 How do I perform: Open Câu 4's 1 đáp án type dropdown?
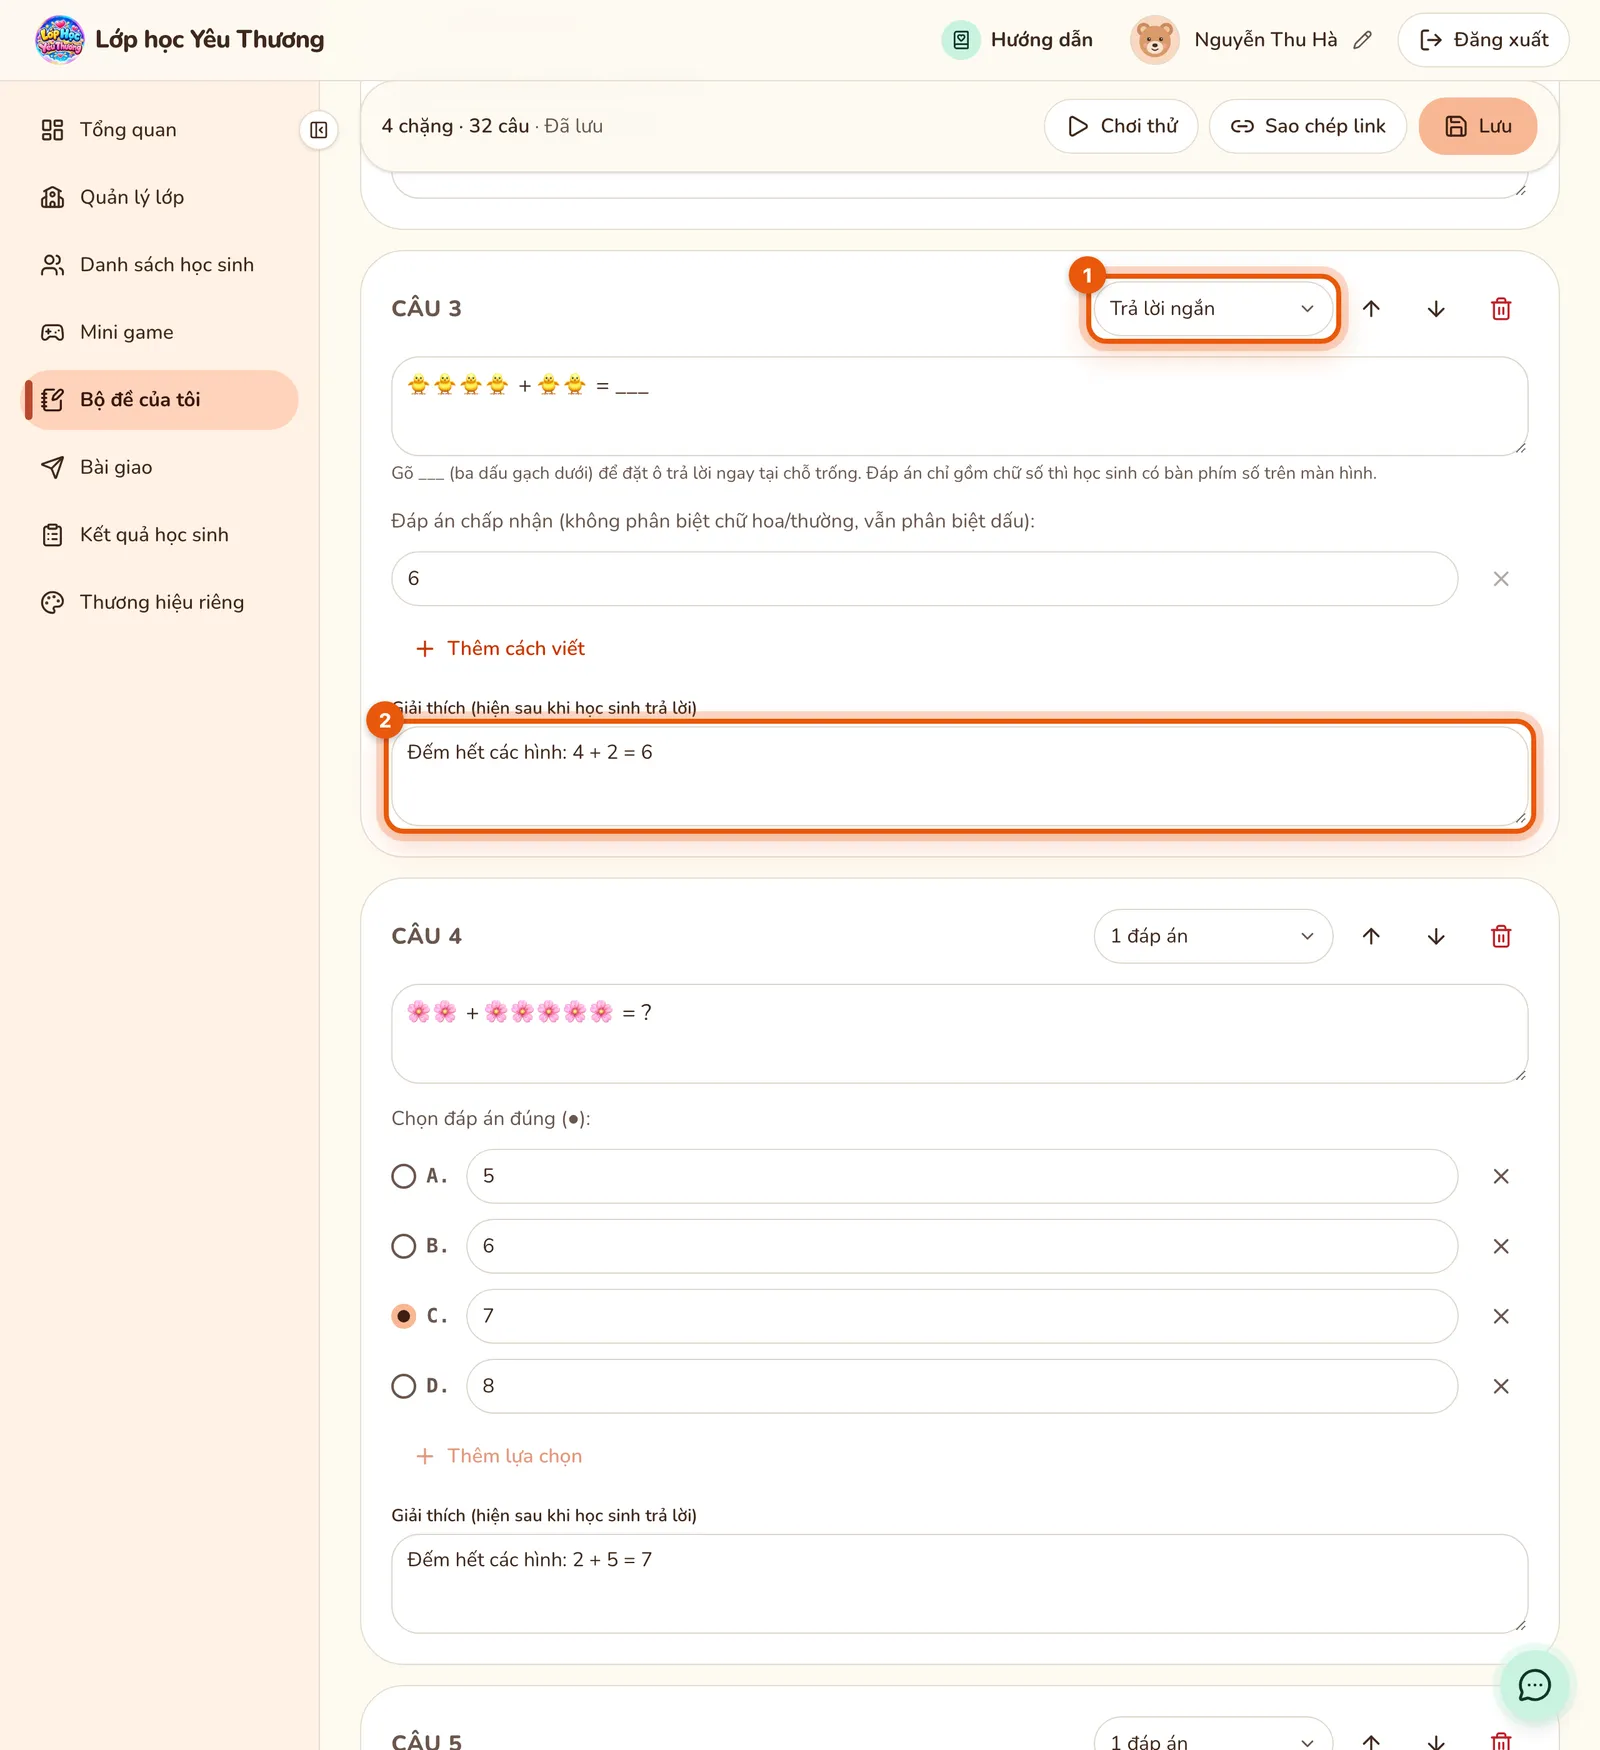[x=1213, y=936]
